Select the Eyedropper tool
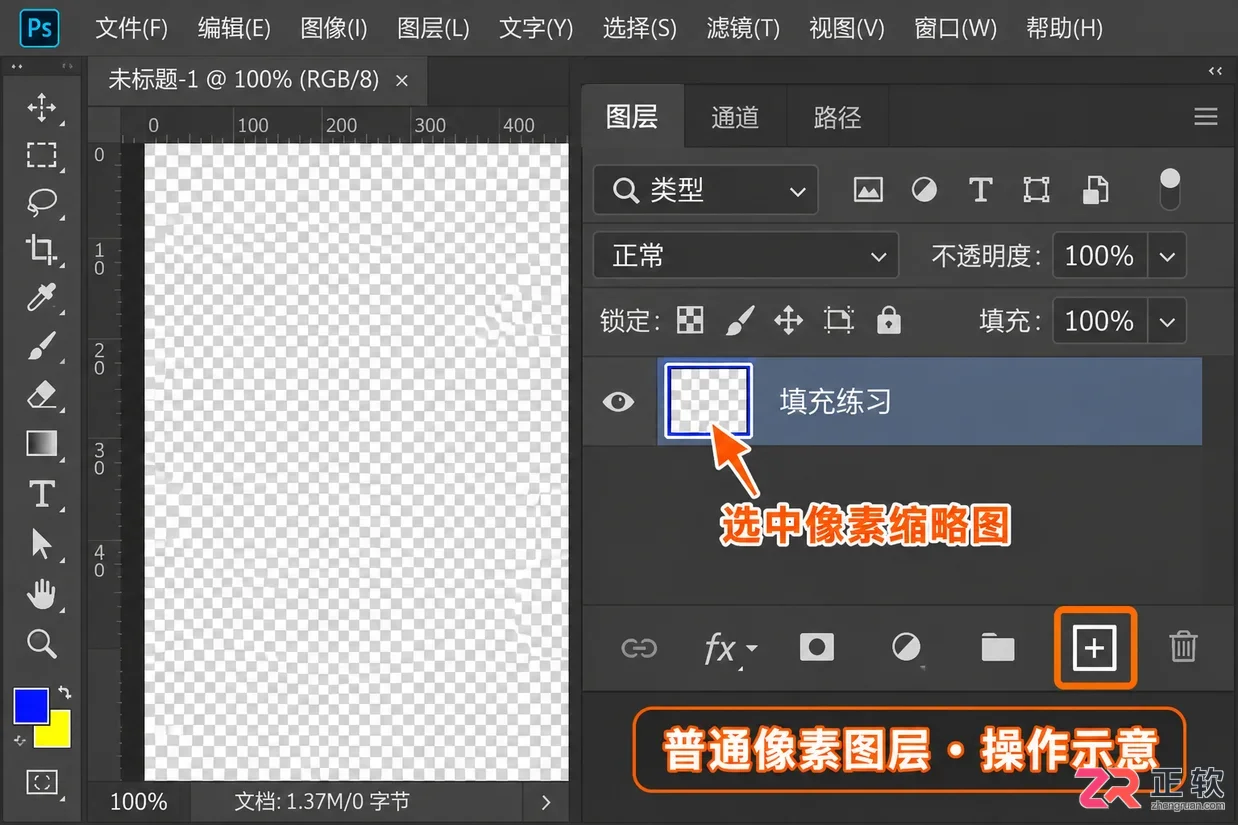The image size is (1238, 825). coord(41,297)
